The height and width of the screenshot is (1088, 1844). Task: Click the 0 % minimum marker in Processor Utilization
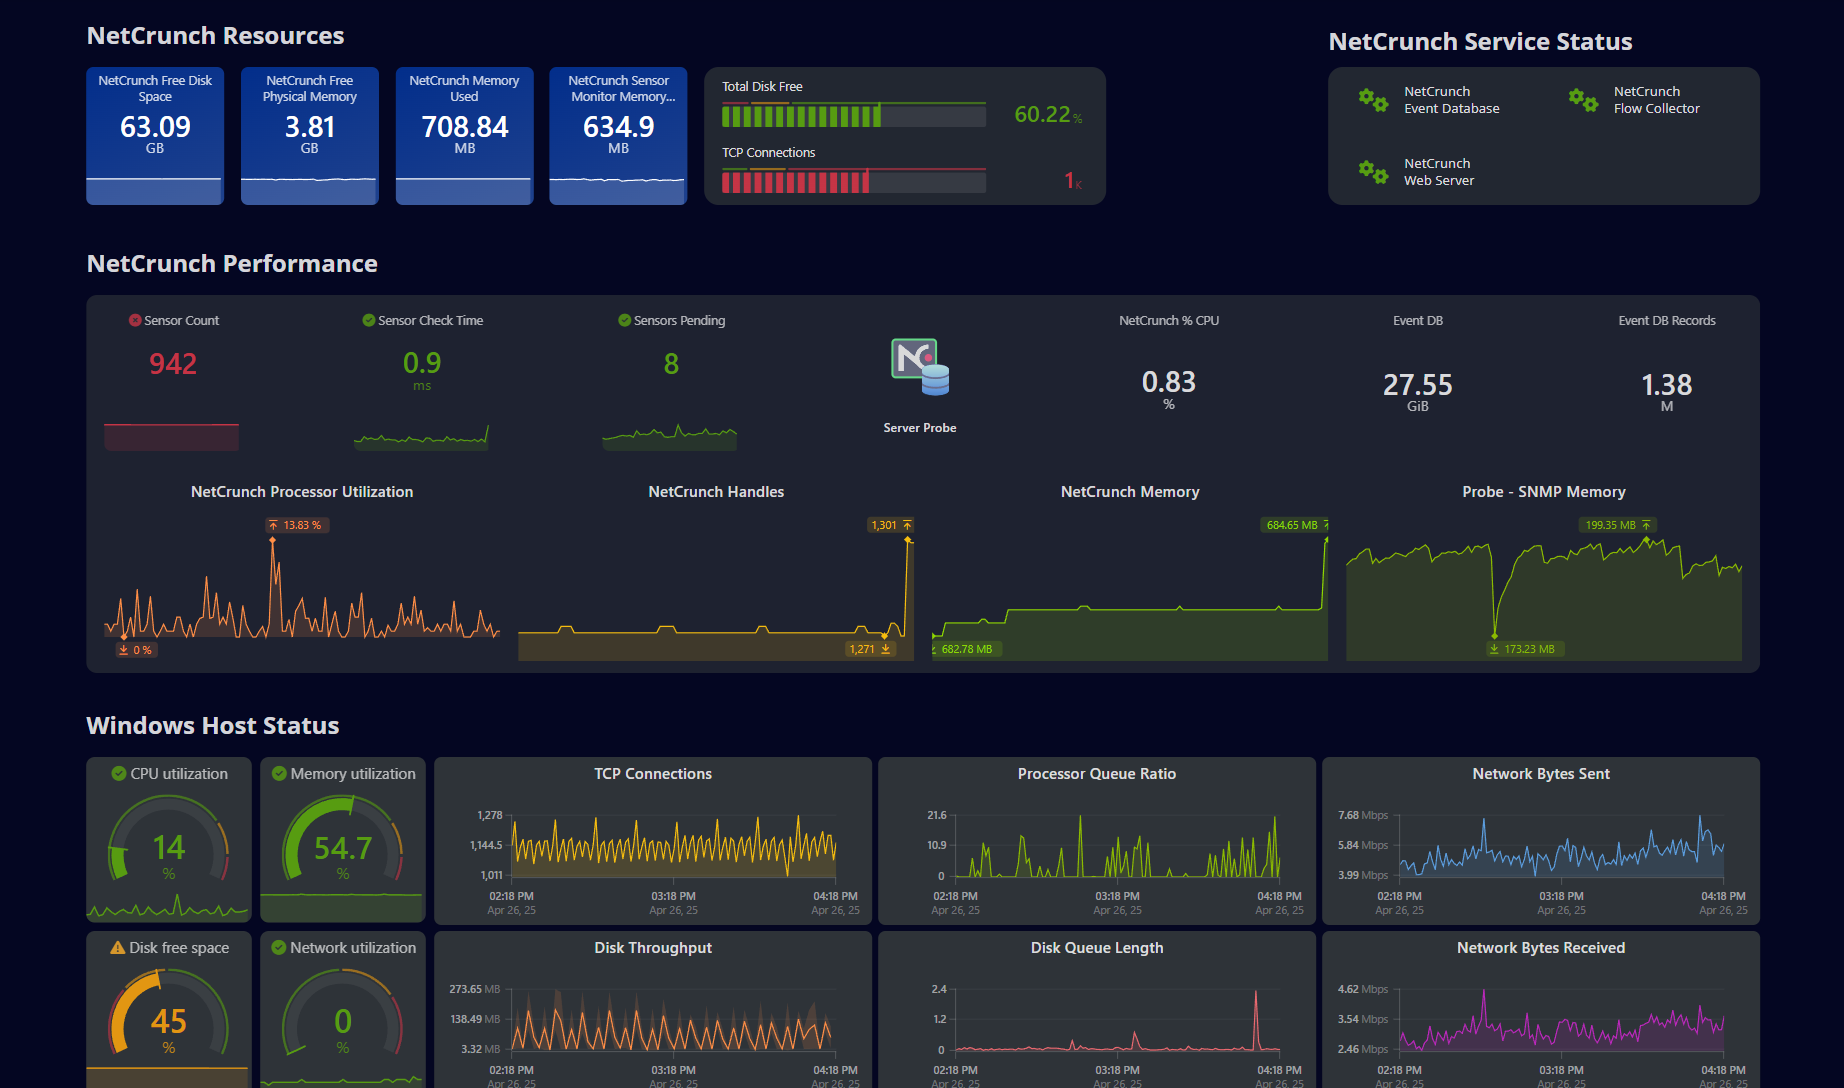(136, 650)
